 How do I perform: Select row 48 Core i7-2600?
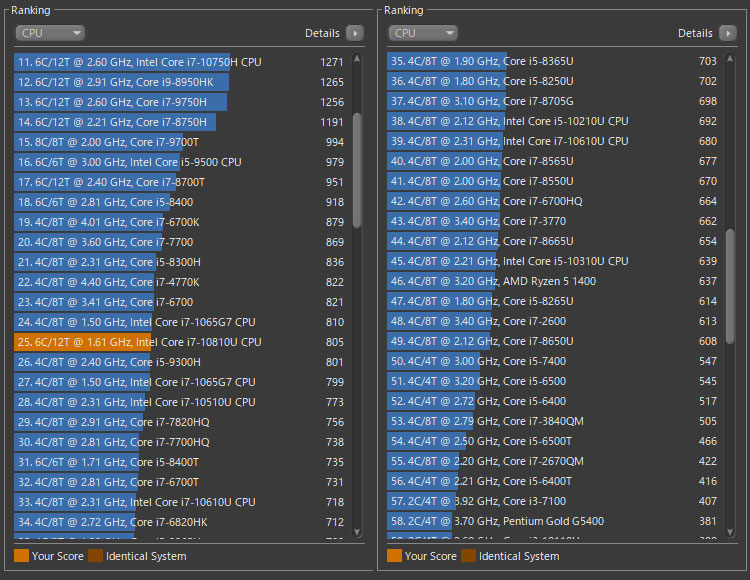[x=553, y=321]
